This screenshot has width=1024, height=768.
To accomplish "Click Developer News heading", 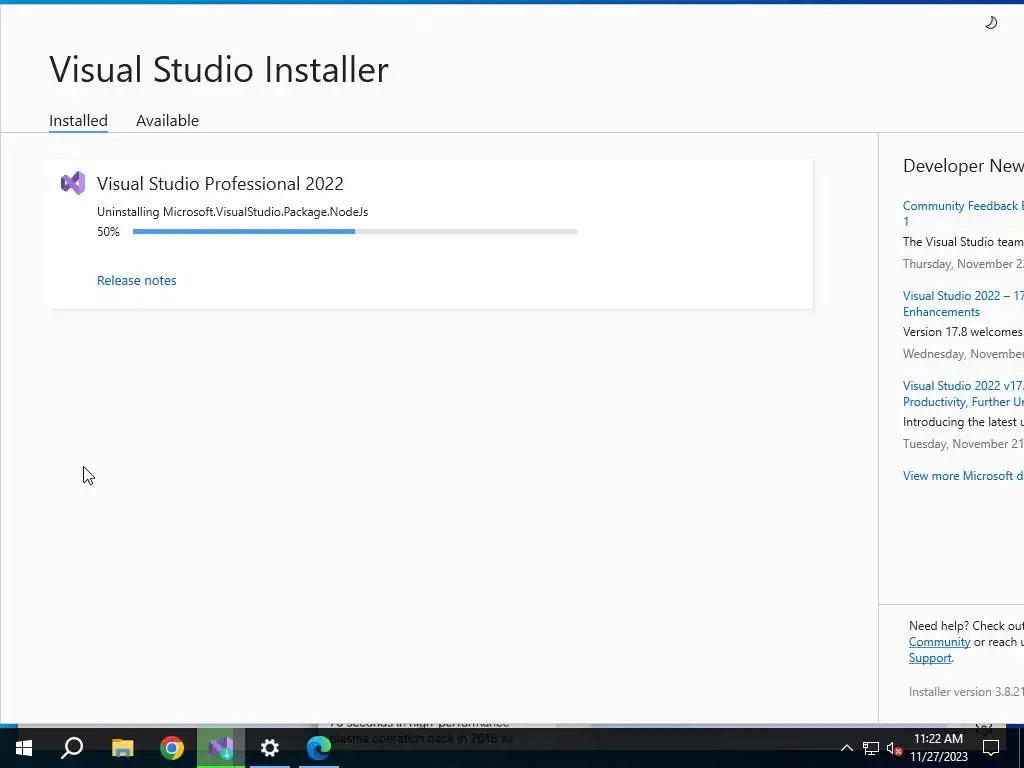I will coord(963,166).
